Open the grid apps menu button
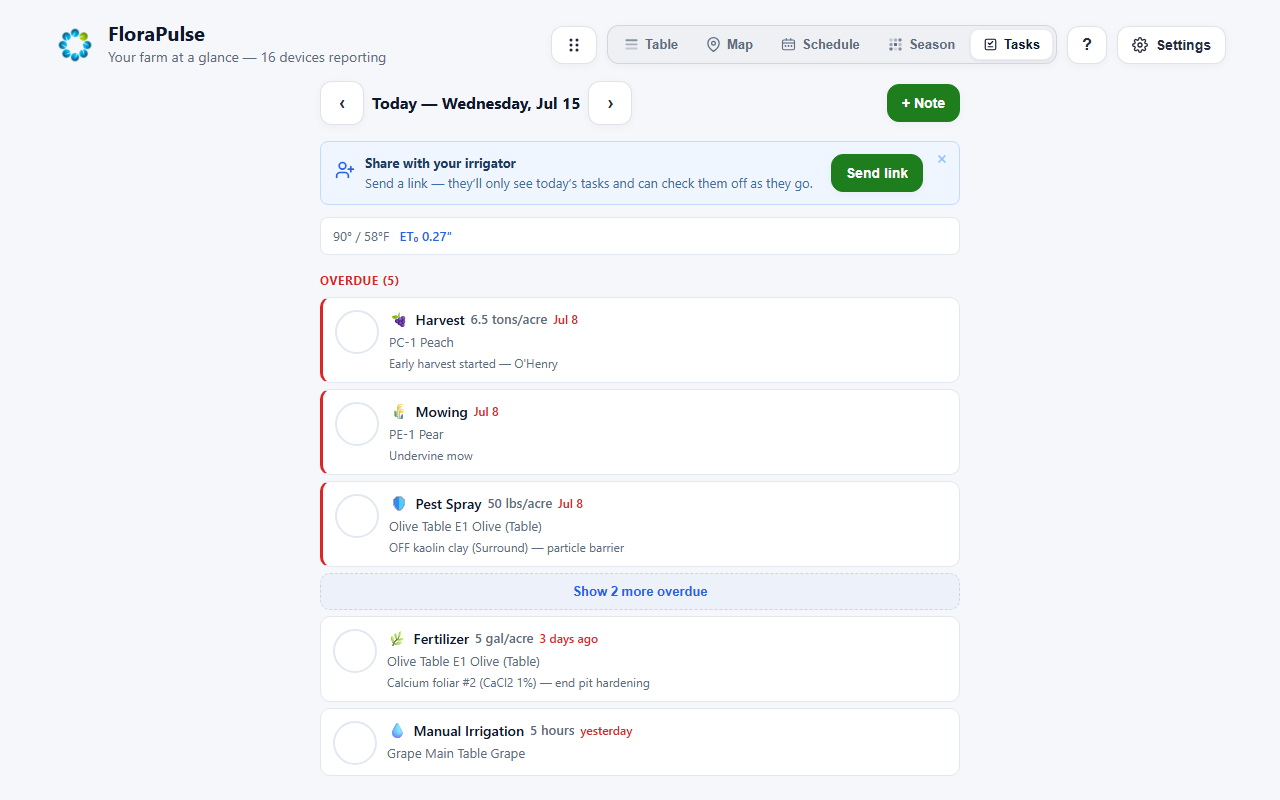Image resolution: width=1280 pixels, height=800 pixels. 574,45
